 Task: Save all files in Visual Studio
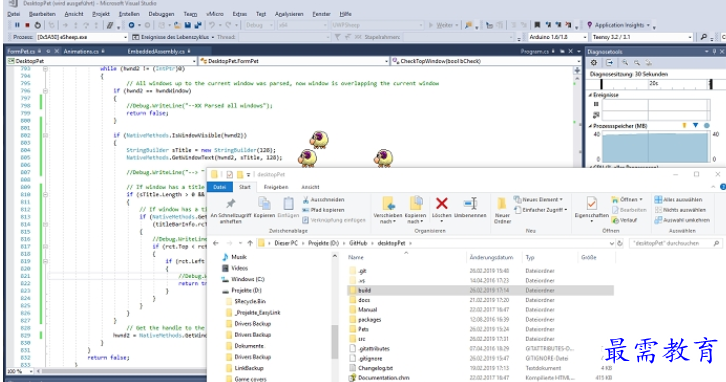pos(198,25)
